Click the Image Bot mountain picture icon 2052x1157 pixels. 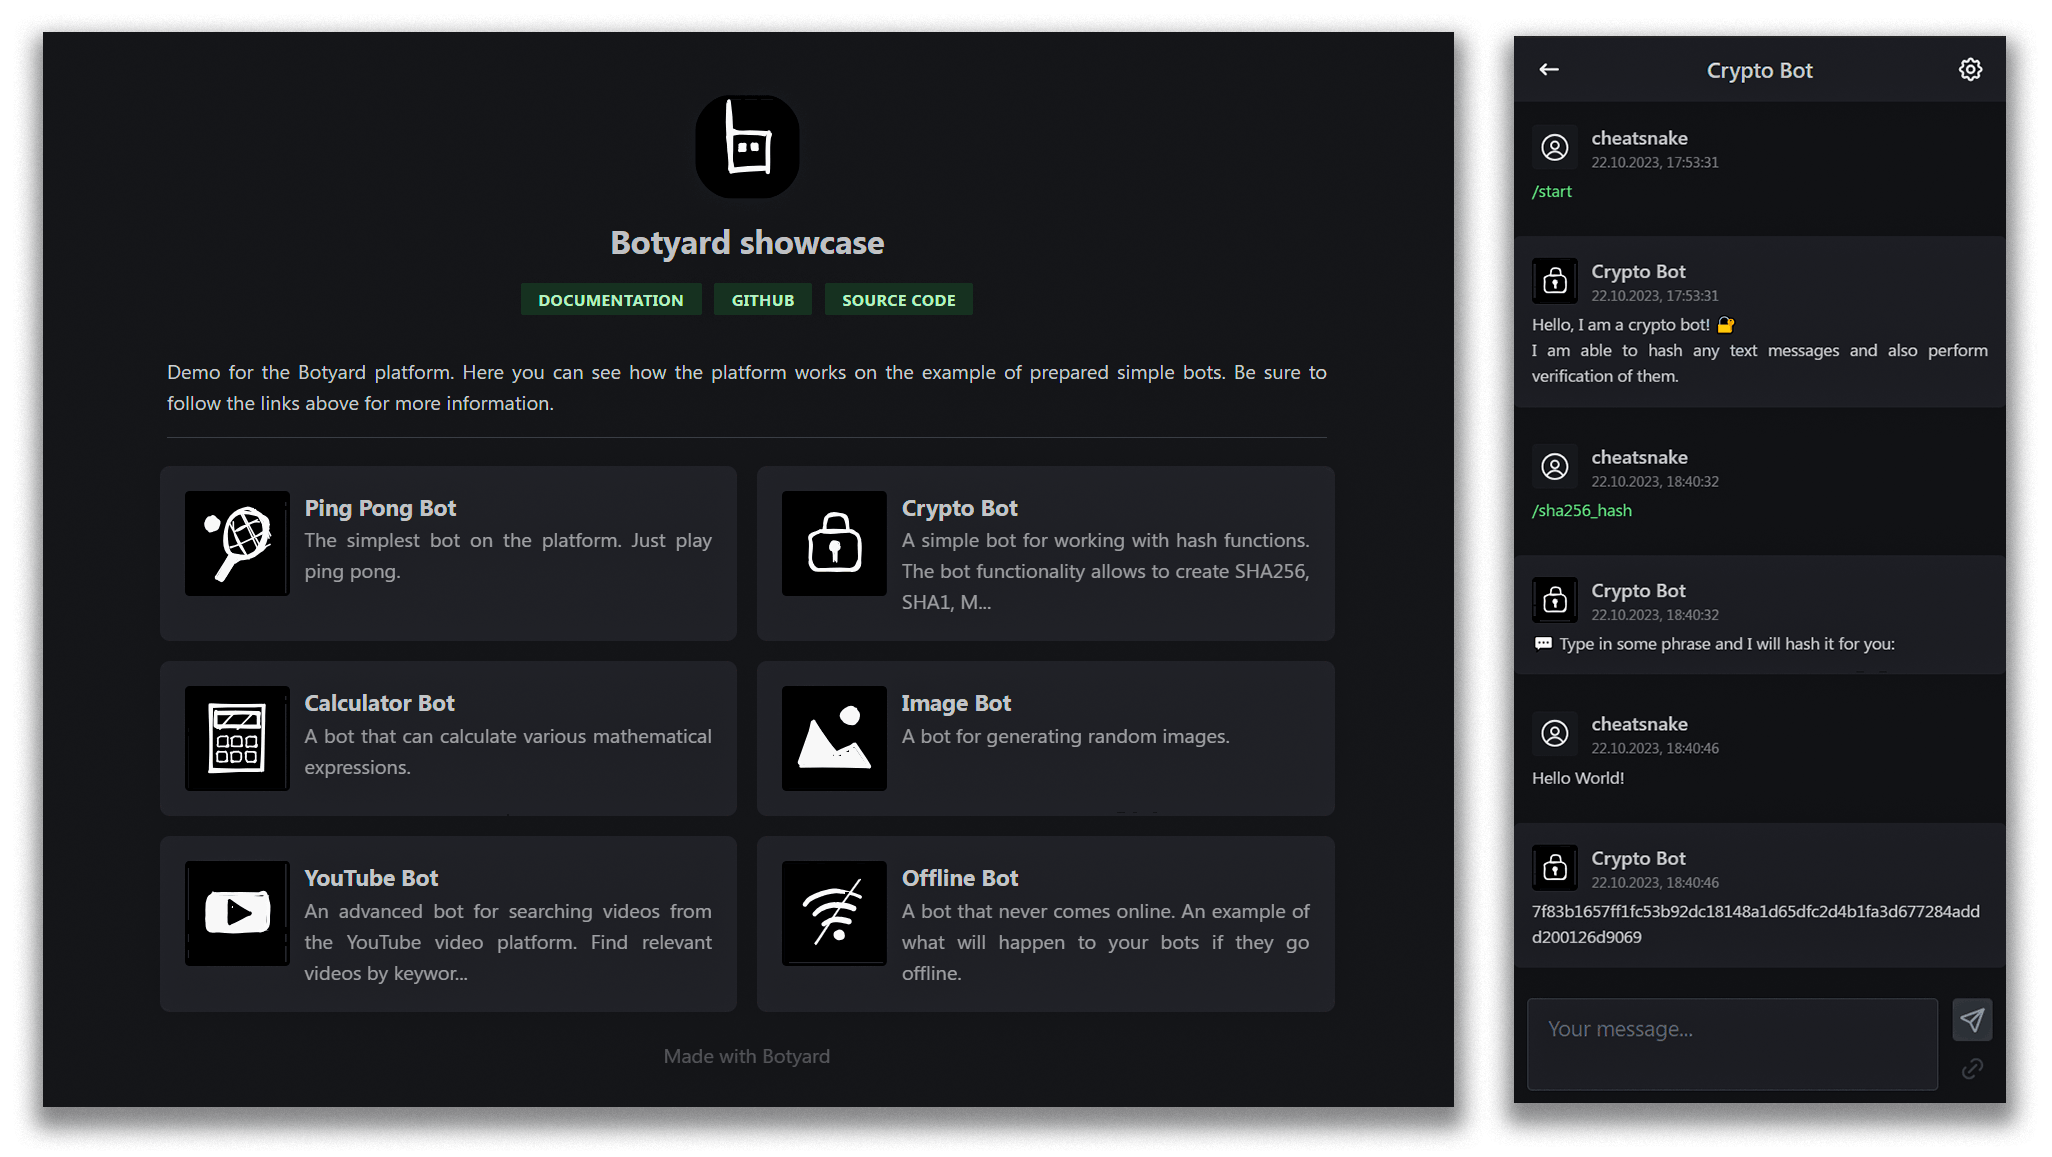coord(834,738)
